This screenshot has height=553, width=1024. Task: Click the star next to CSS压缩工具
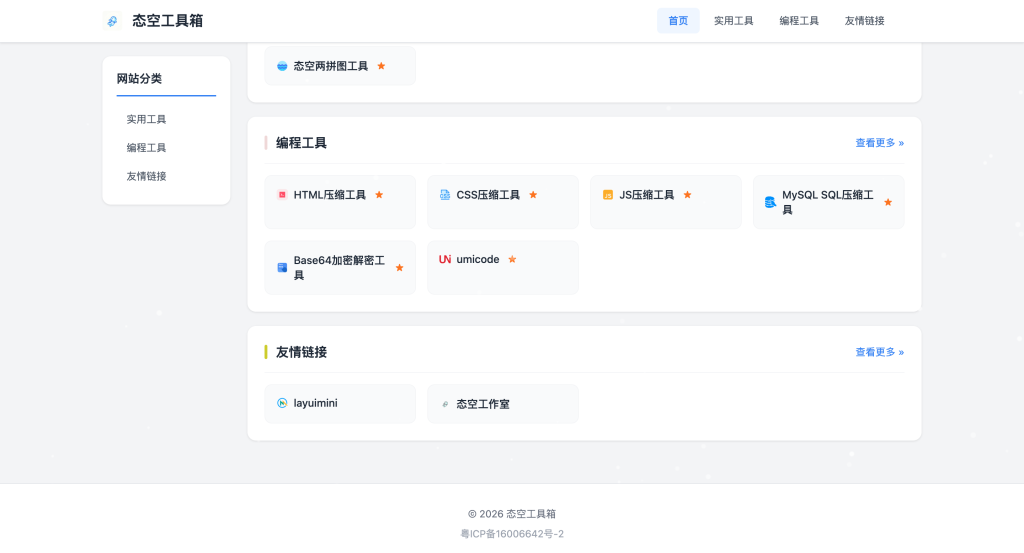(x=533, y=195)
